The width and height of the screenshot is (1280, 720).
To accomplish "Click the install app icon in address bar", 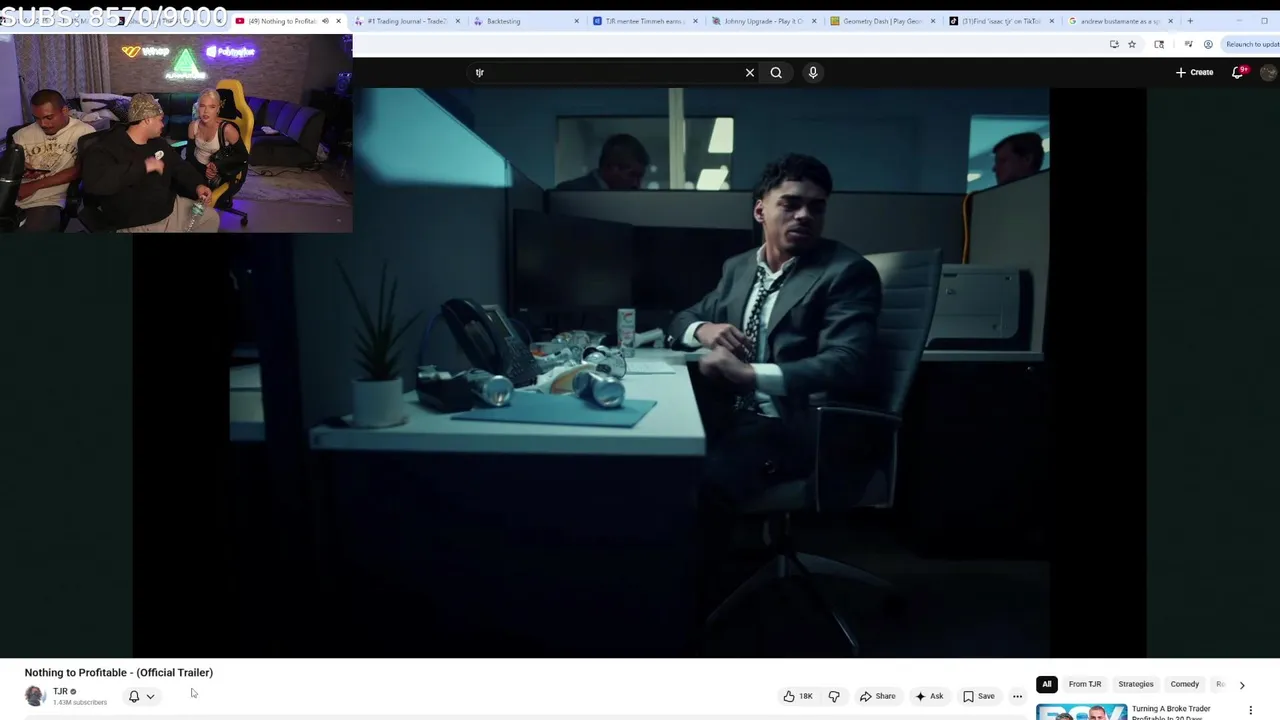I will click(1114, 44).
